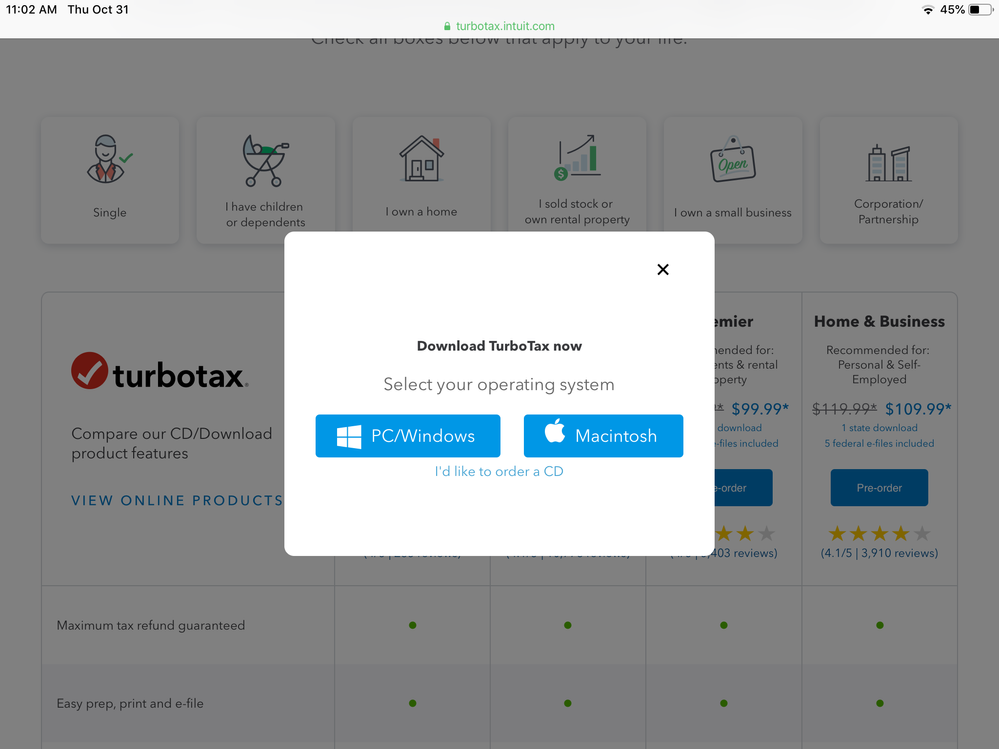The height and width of the screenshot is (749, 999).
Task: Select the stock chart icon tile
Action: [x=577, y=160]
